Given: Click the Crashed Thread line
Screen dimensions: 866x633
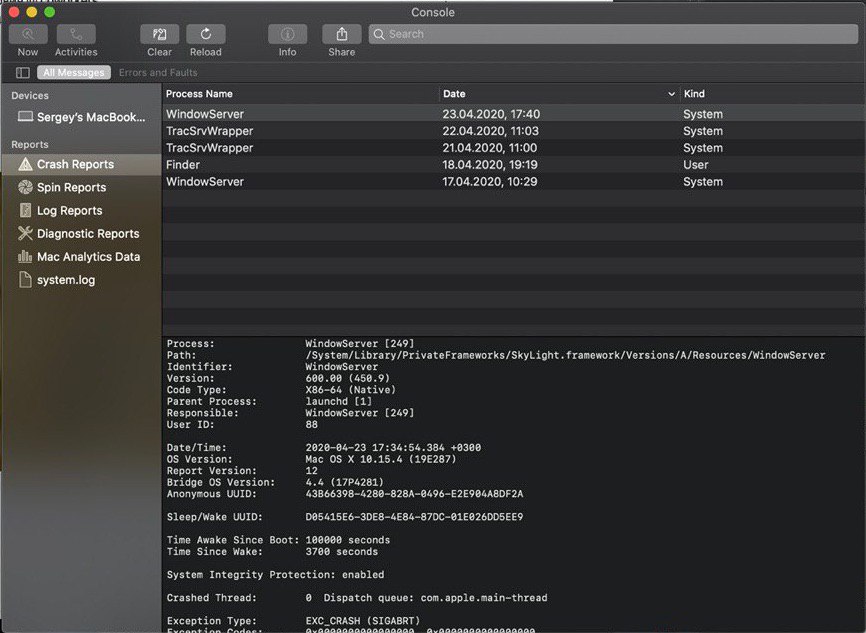Looking at the screenshot, I should [357, 598].
